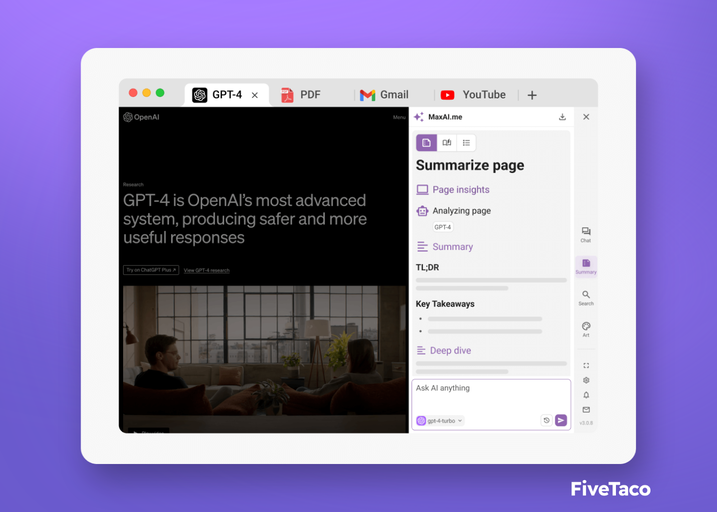Select the summarize page document icon
This screenshot has height=512, width=717.
[x=426, y=143]
